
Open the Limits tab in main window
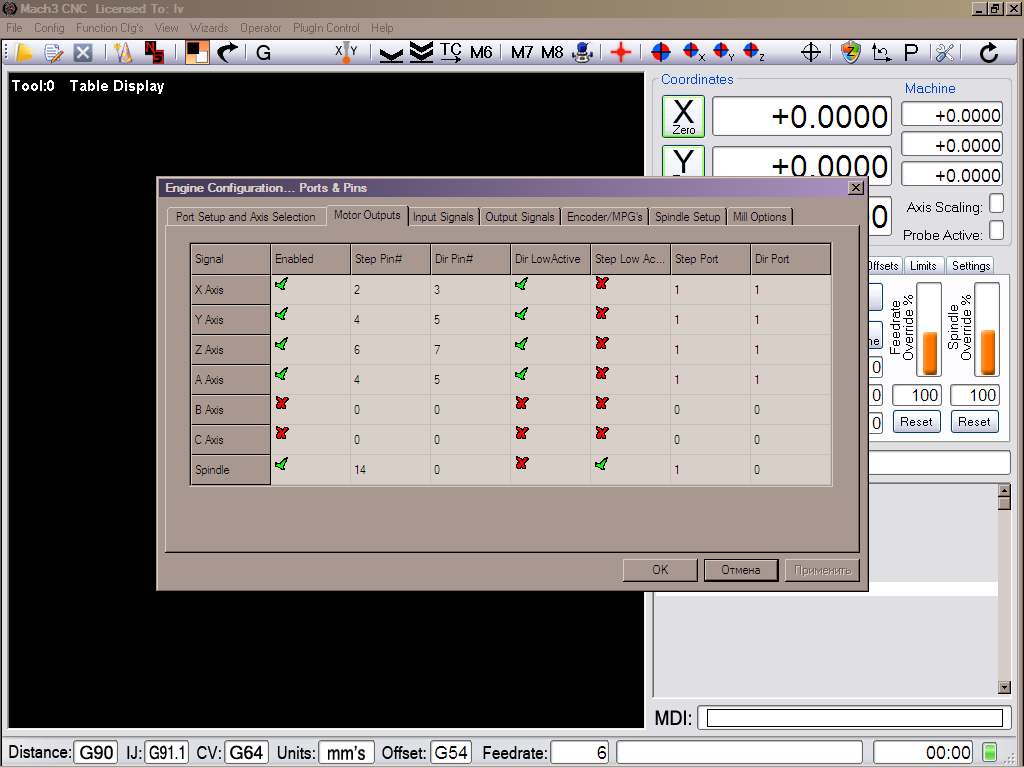point(923,266)
